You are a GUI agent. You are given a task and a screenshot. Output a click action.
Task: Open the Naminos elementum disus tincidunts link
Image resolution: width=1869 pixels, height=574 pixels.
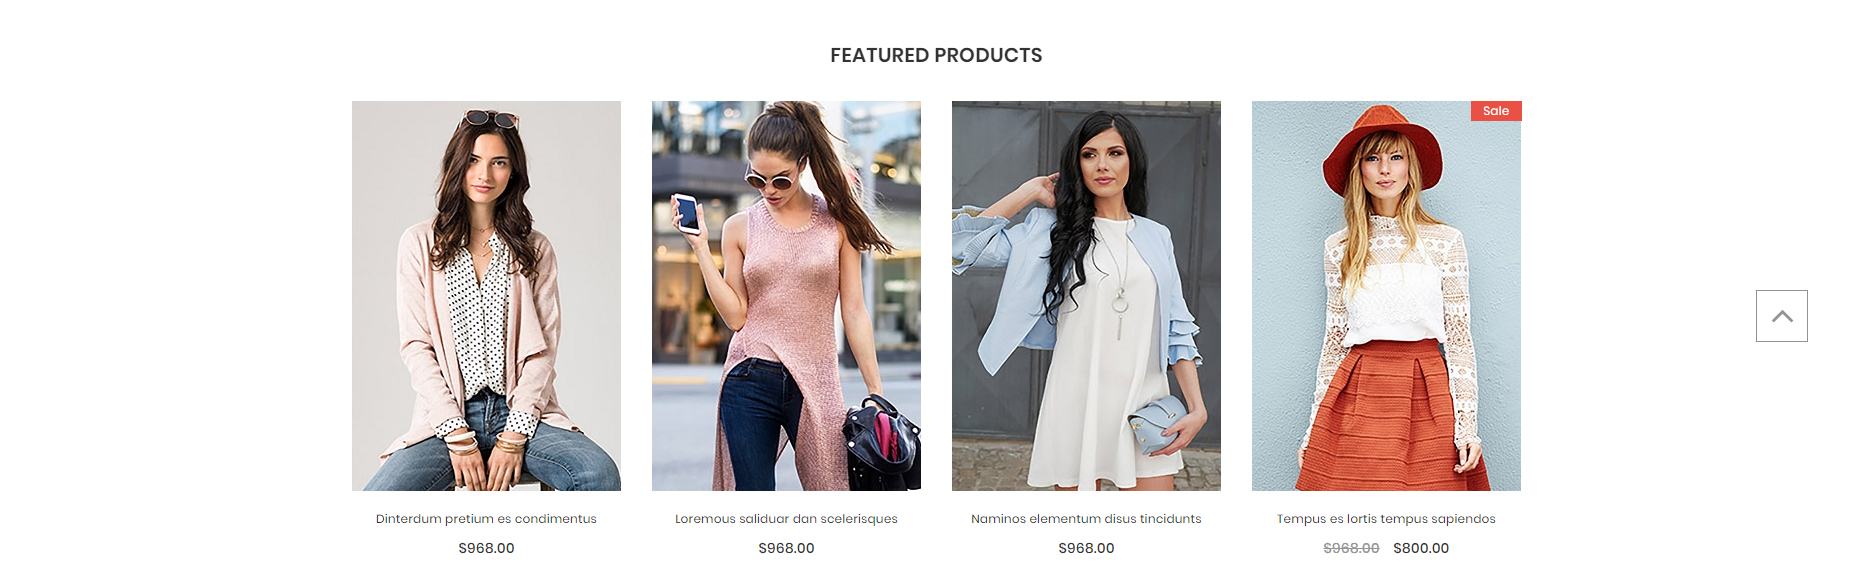pos(1086,519)
